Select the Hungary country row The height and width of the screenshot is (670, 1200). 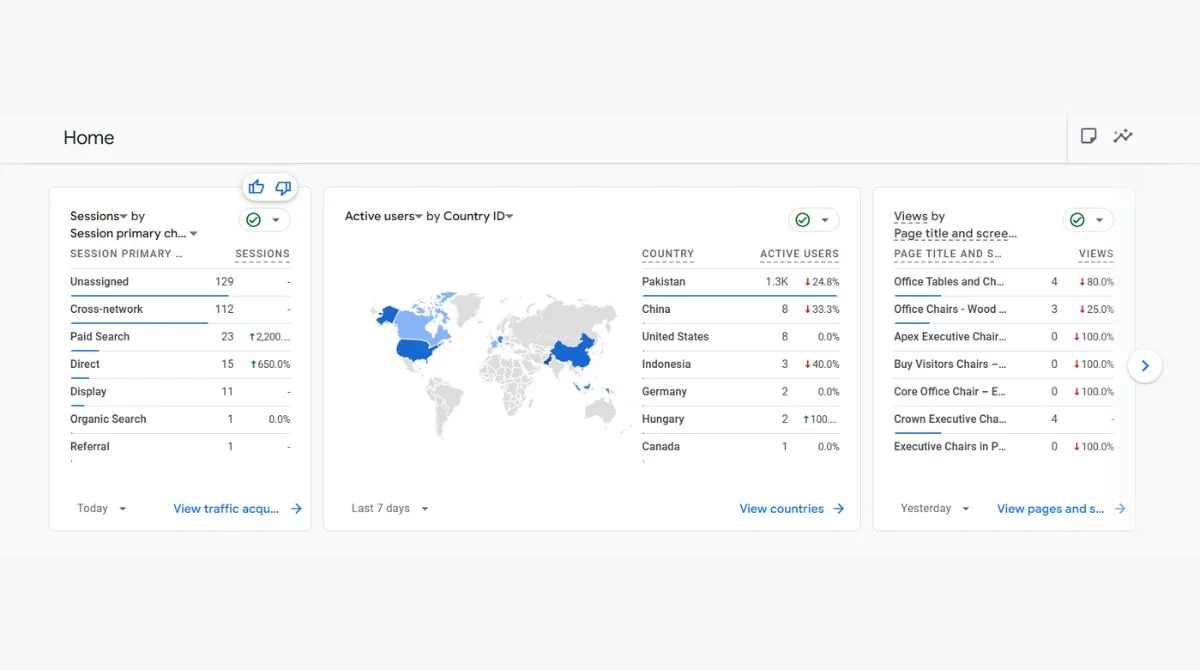tap(741, 420)
